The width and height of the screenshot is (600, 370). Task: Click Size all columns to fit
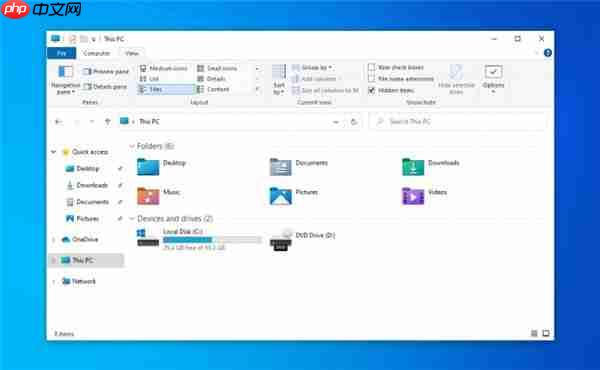pos(326,91)
